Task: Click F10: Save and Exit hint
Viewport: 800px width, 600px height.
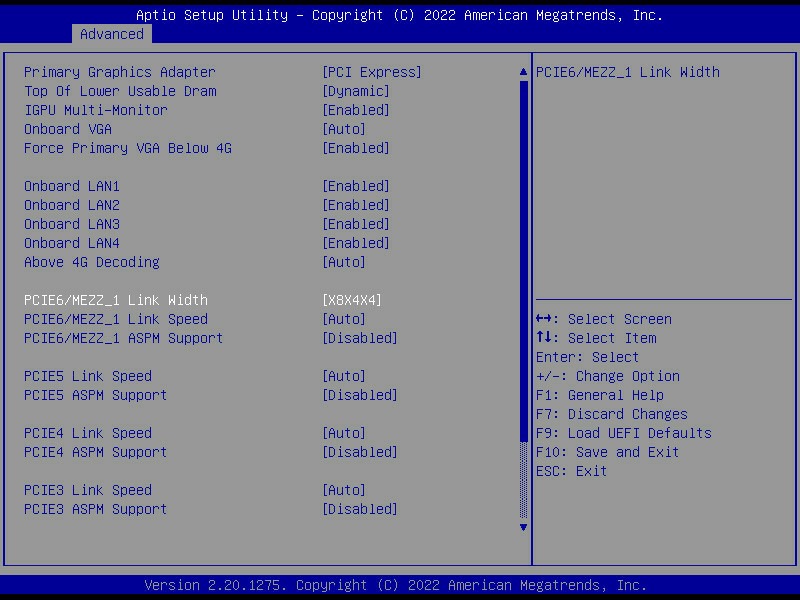Action: 607,452
